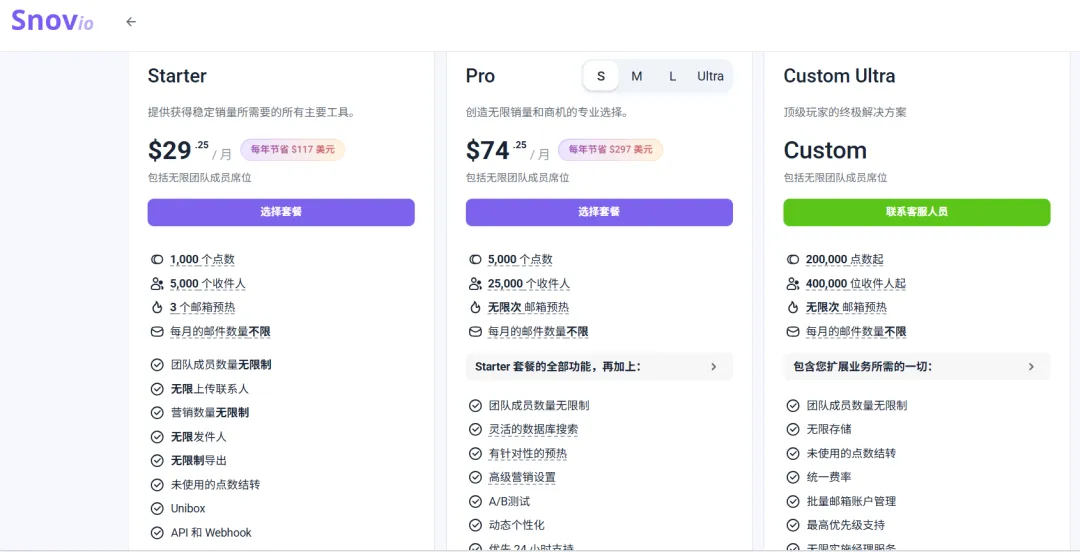
Task: Click the Custom Ultra plan heading
Action: 839,76
